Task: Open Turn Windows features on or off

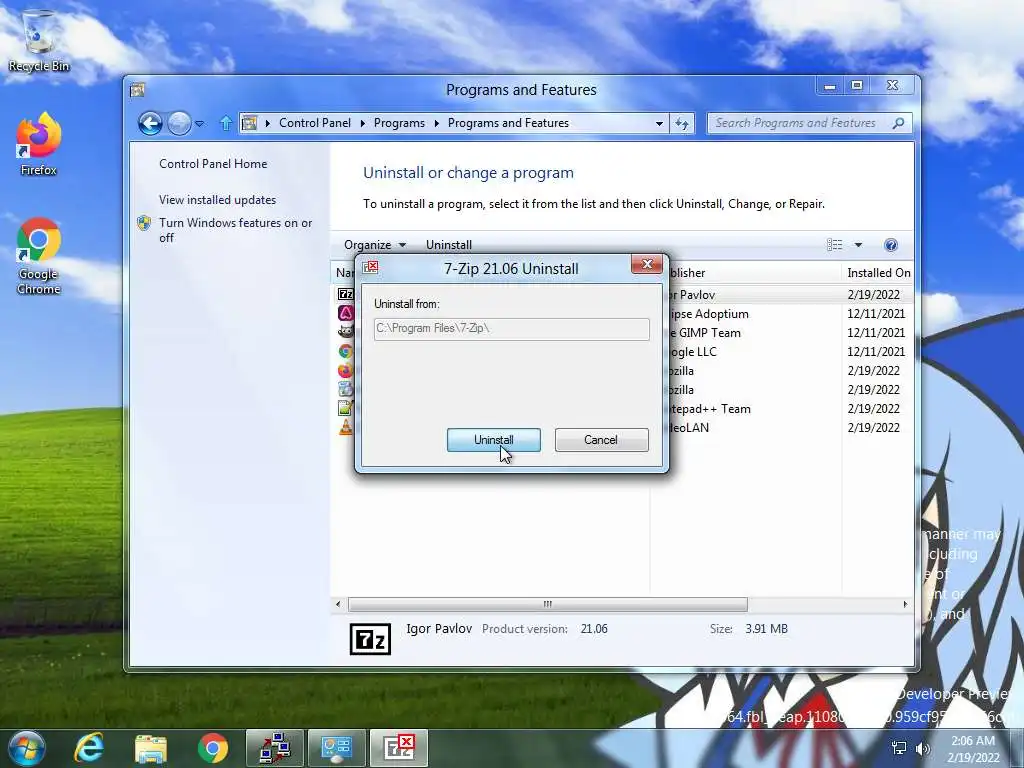Action: (235, 230)
